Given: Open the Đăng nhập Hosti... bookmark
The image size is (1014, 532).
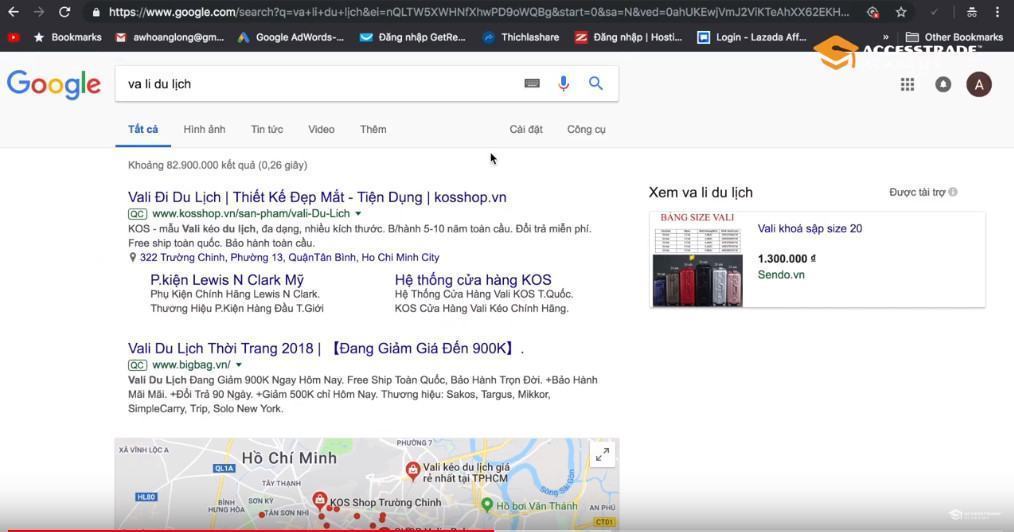Looking at the screenshot, I should [628, 37].
